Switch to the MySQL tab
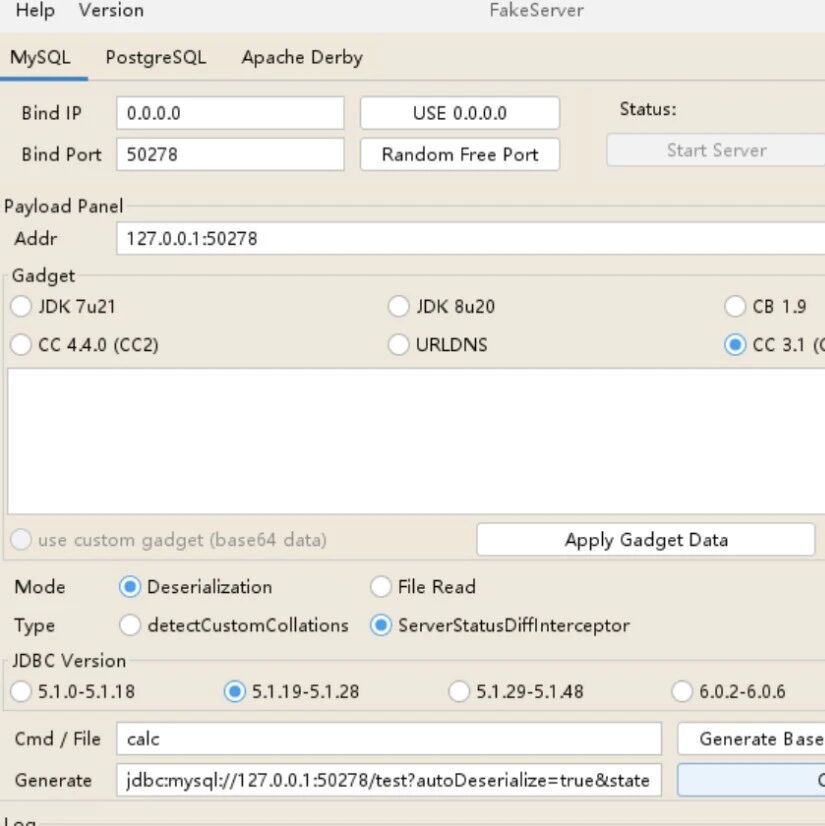This screenshot has width=825, height=826. [41, 57]
